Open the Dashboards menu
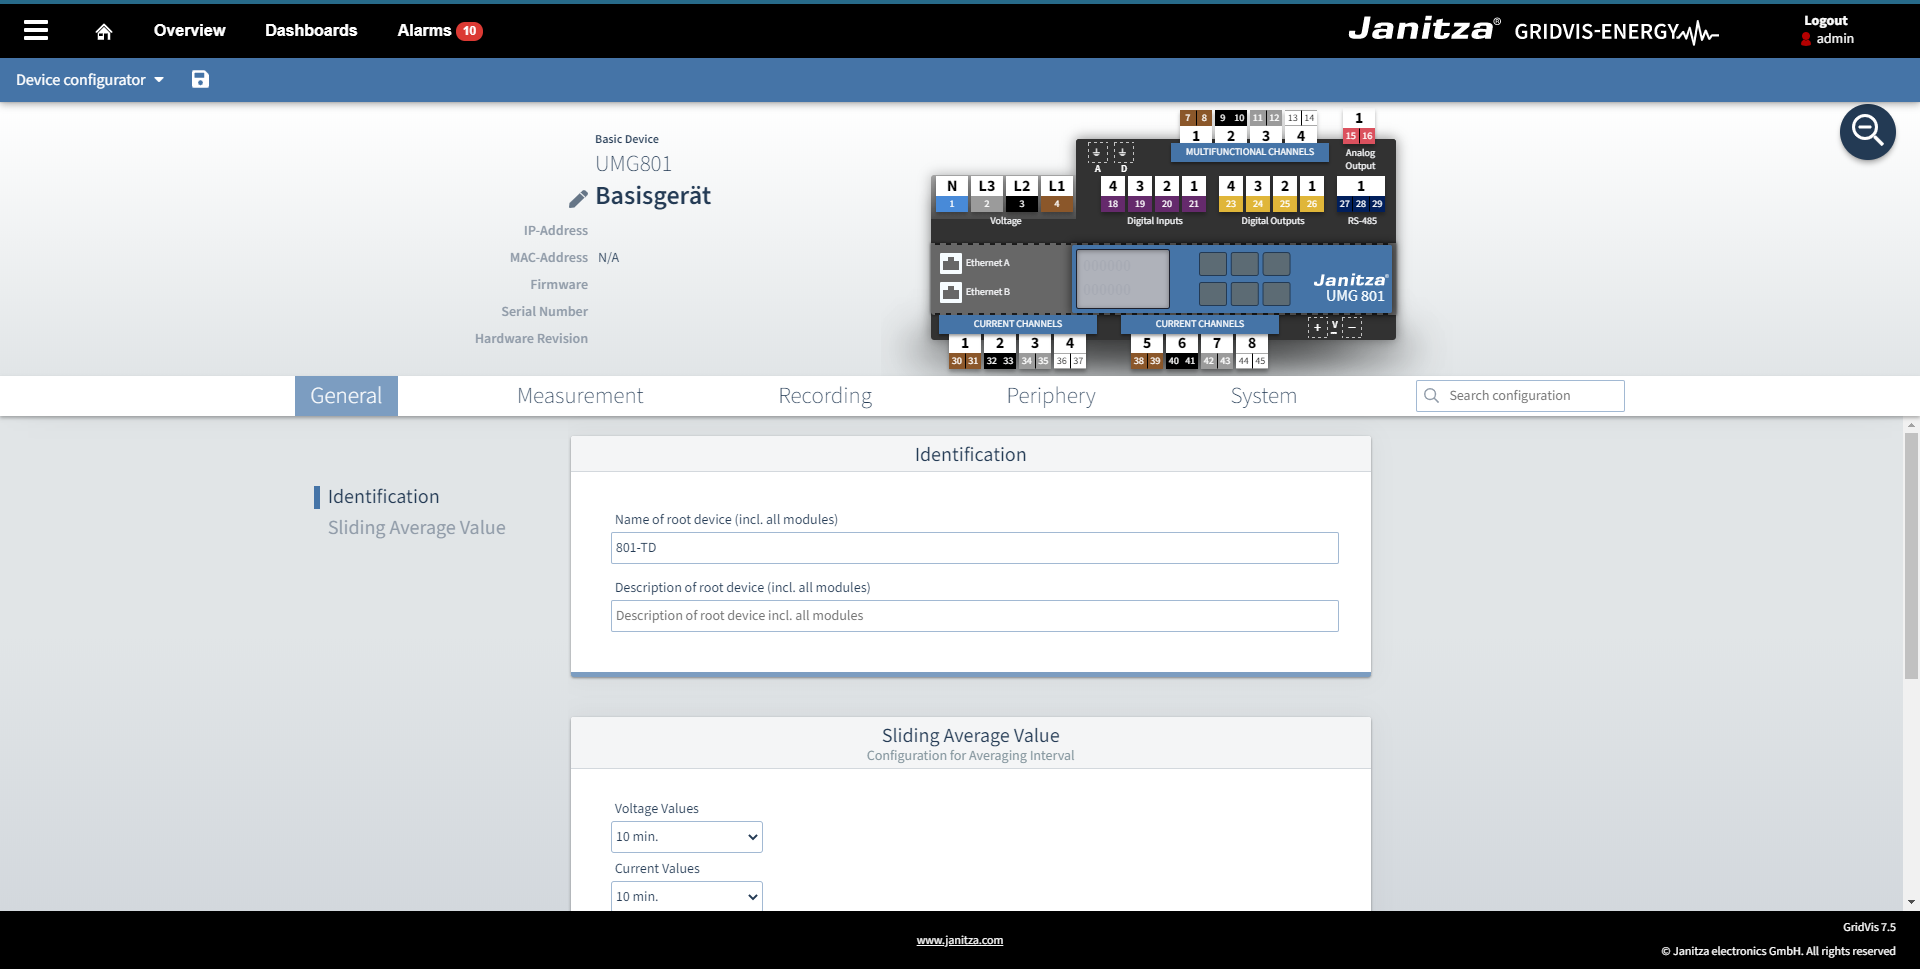 (x=311, y=31)
